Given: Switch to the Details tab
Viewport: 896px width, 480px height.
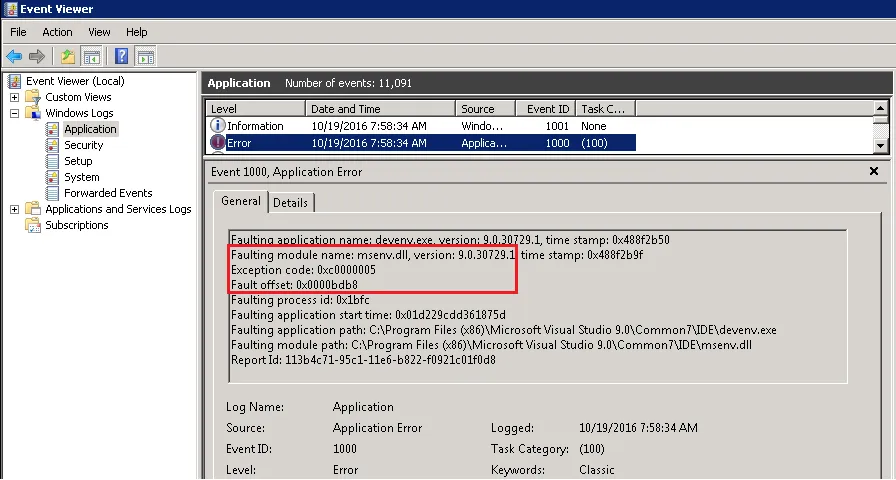Looking at the screenshot, I should (x=290, y=202).
